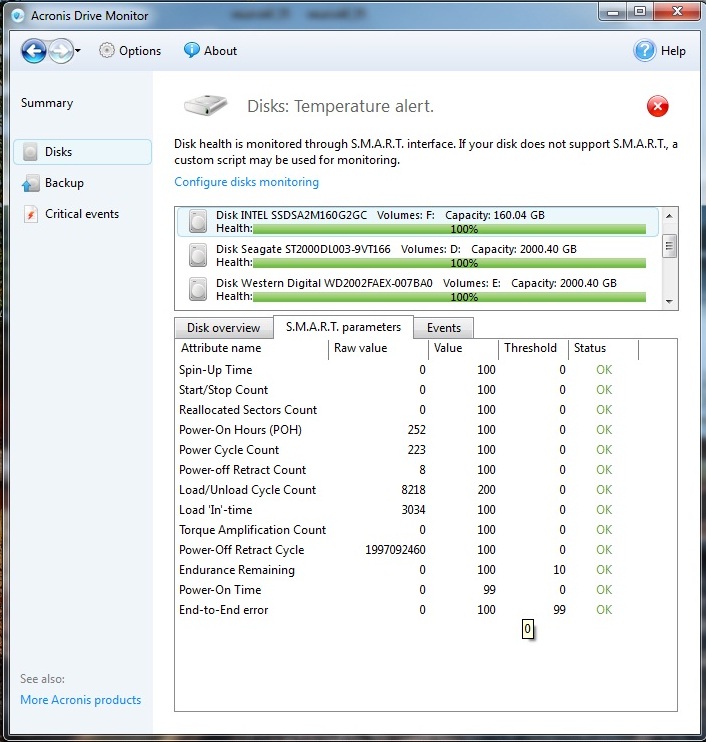Image resolution: width=706 pixels, height=742 pixels.
Task: Click the Help question mark icon
Action: [x=644, y=51]
